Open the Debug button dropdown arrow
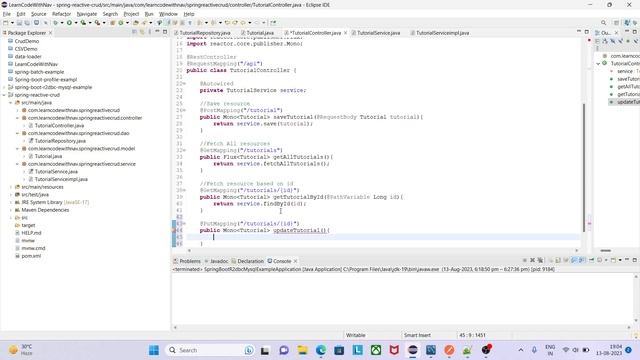The height and width of the screenshot is (360, 640). [x=62, y=23]
